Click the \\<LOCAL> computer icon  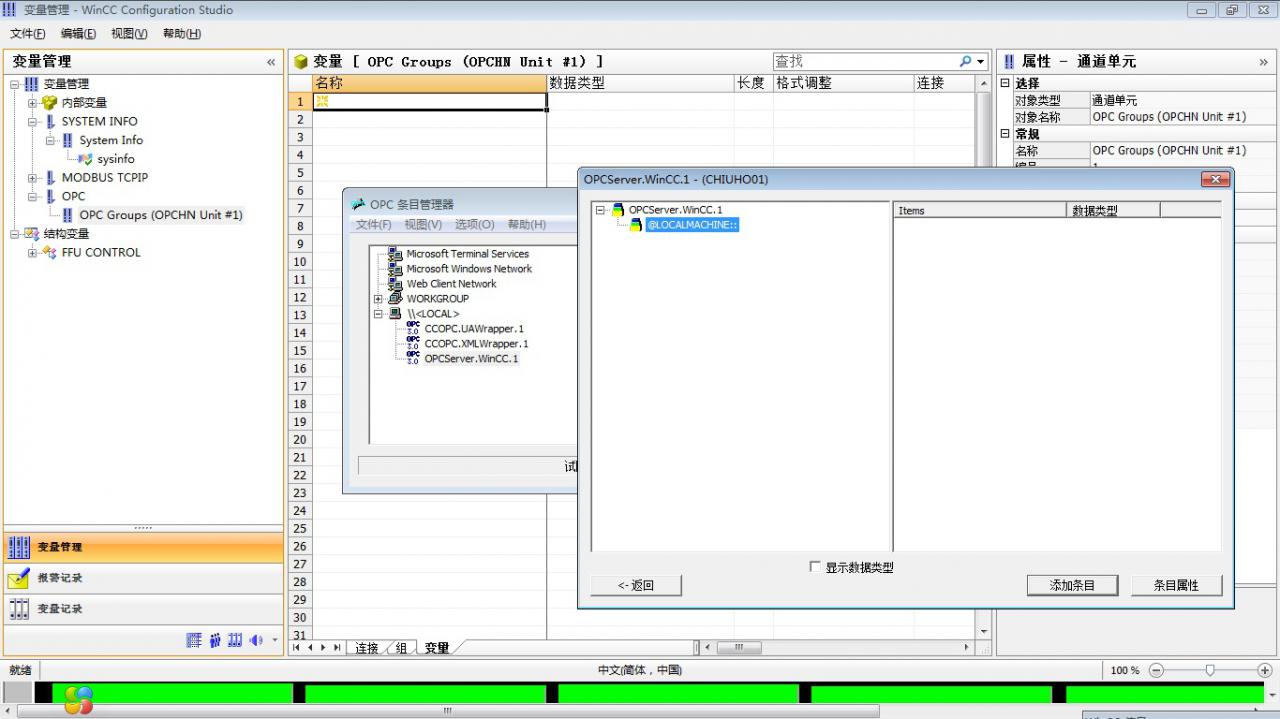tap(395, 314)
